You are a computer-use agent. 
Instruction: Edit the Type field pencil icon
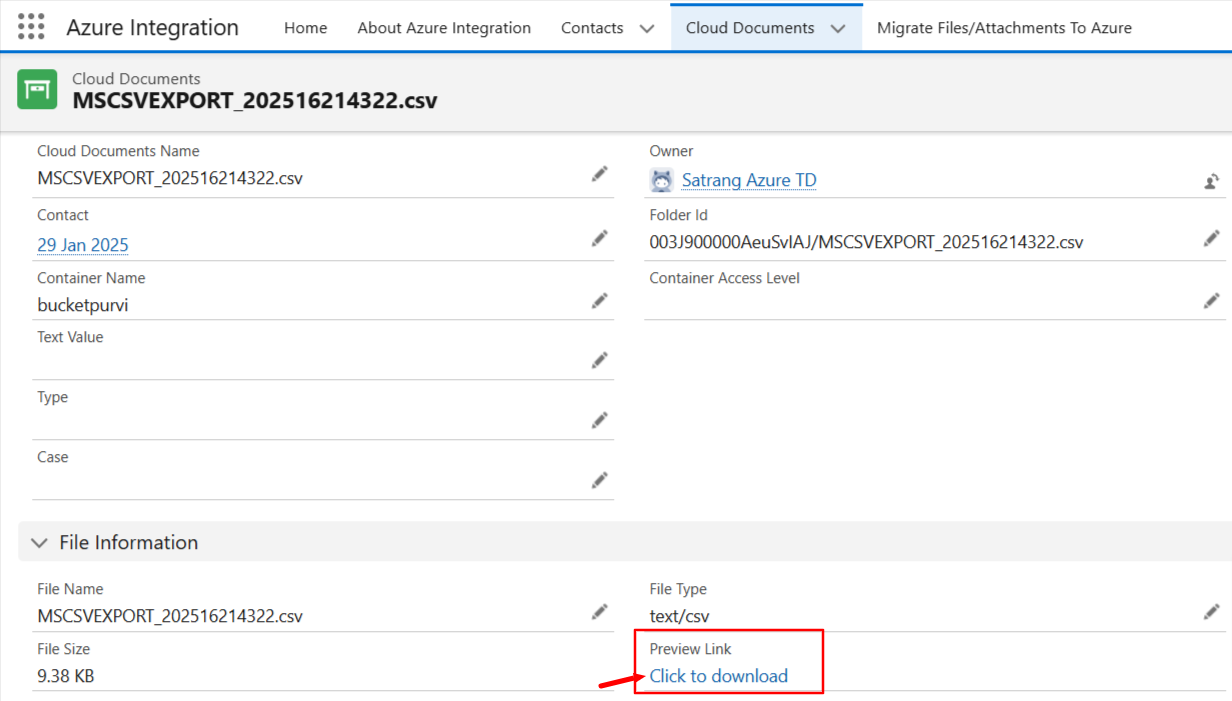[599, 420]
